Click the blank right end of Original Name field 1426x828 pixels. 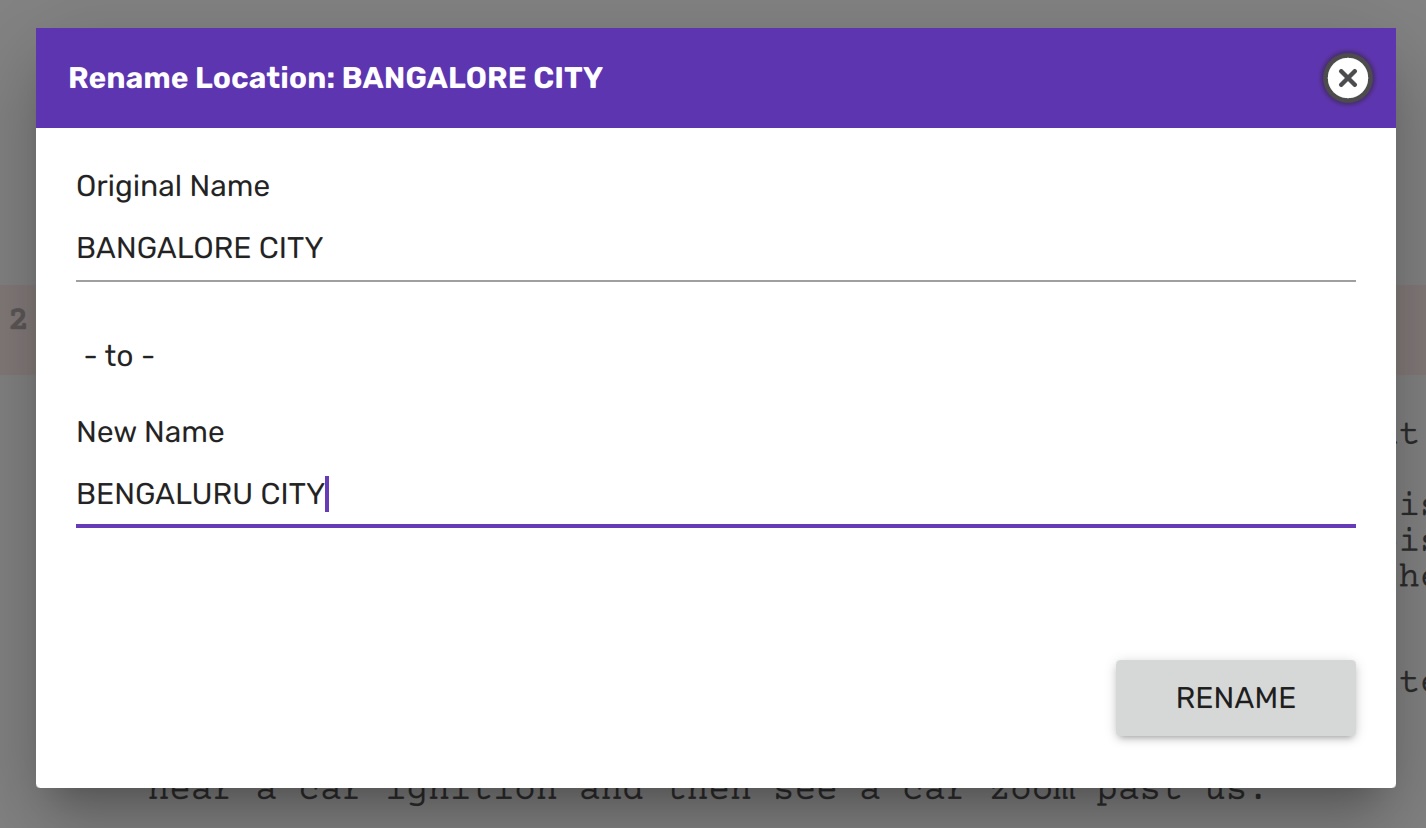[x=1100, y=248]
